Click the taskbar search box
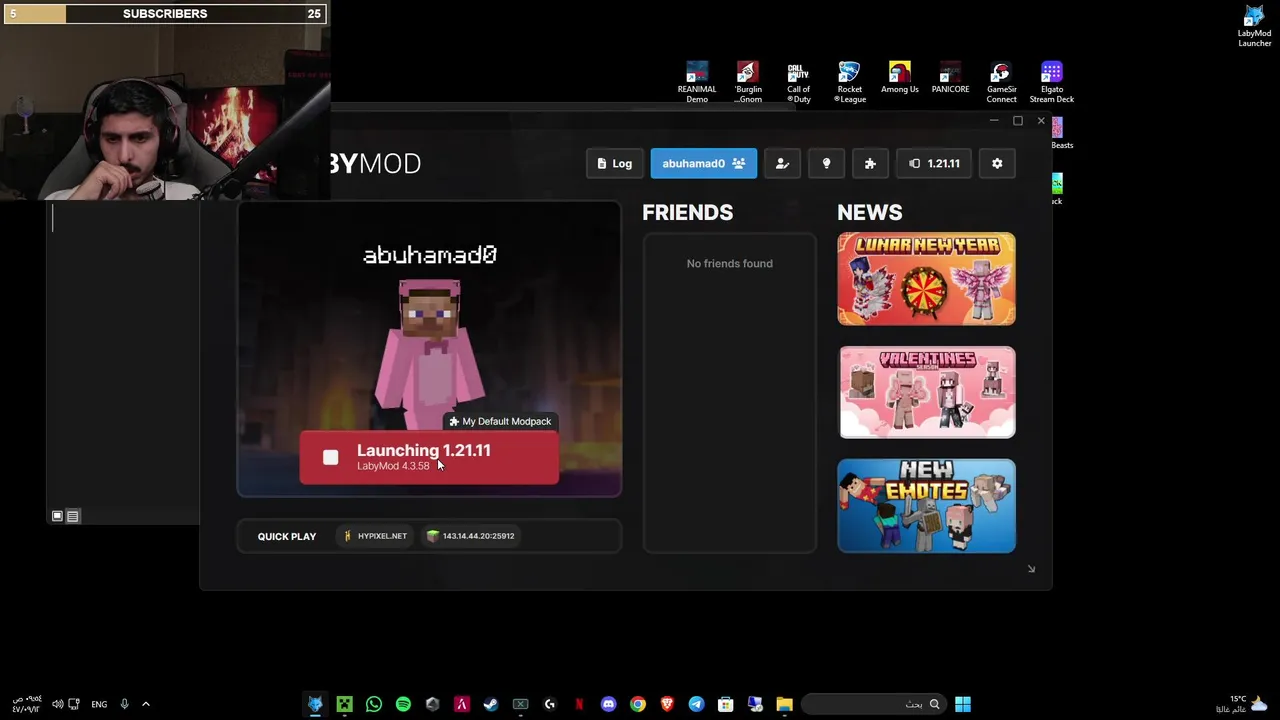Screen dimensions: 1280x720 [873, 704]
